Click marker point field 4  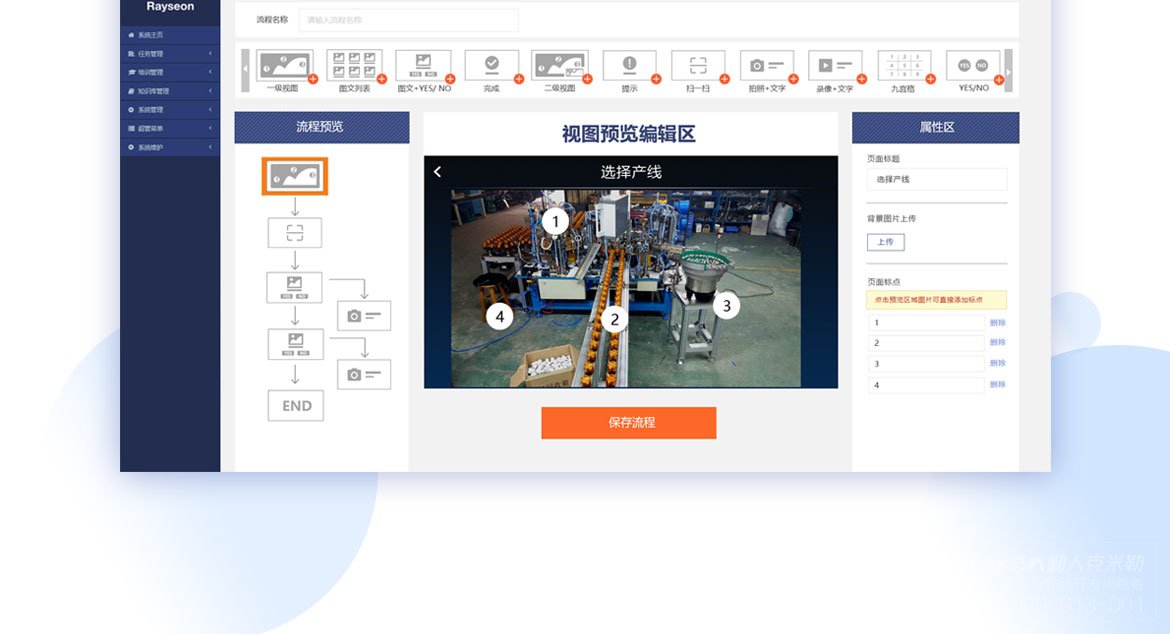pyautogui.click(x=926, y=385)
